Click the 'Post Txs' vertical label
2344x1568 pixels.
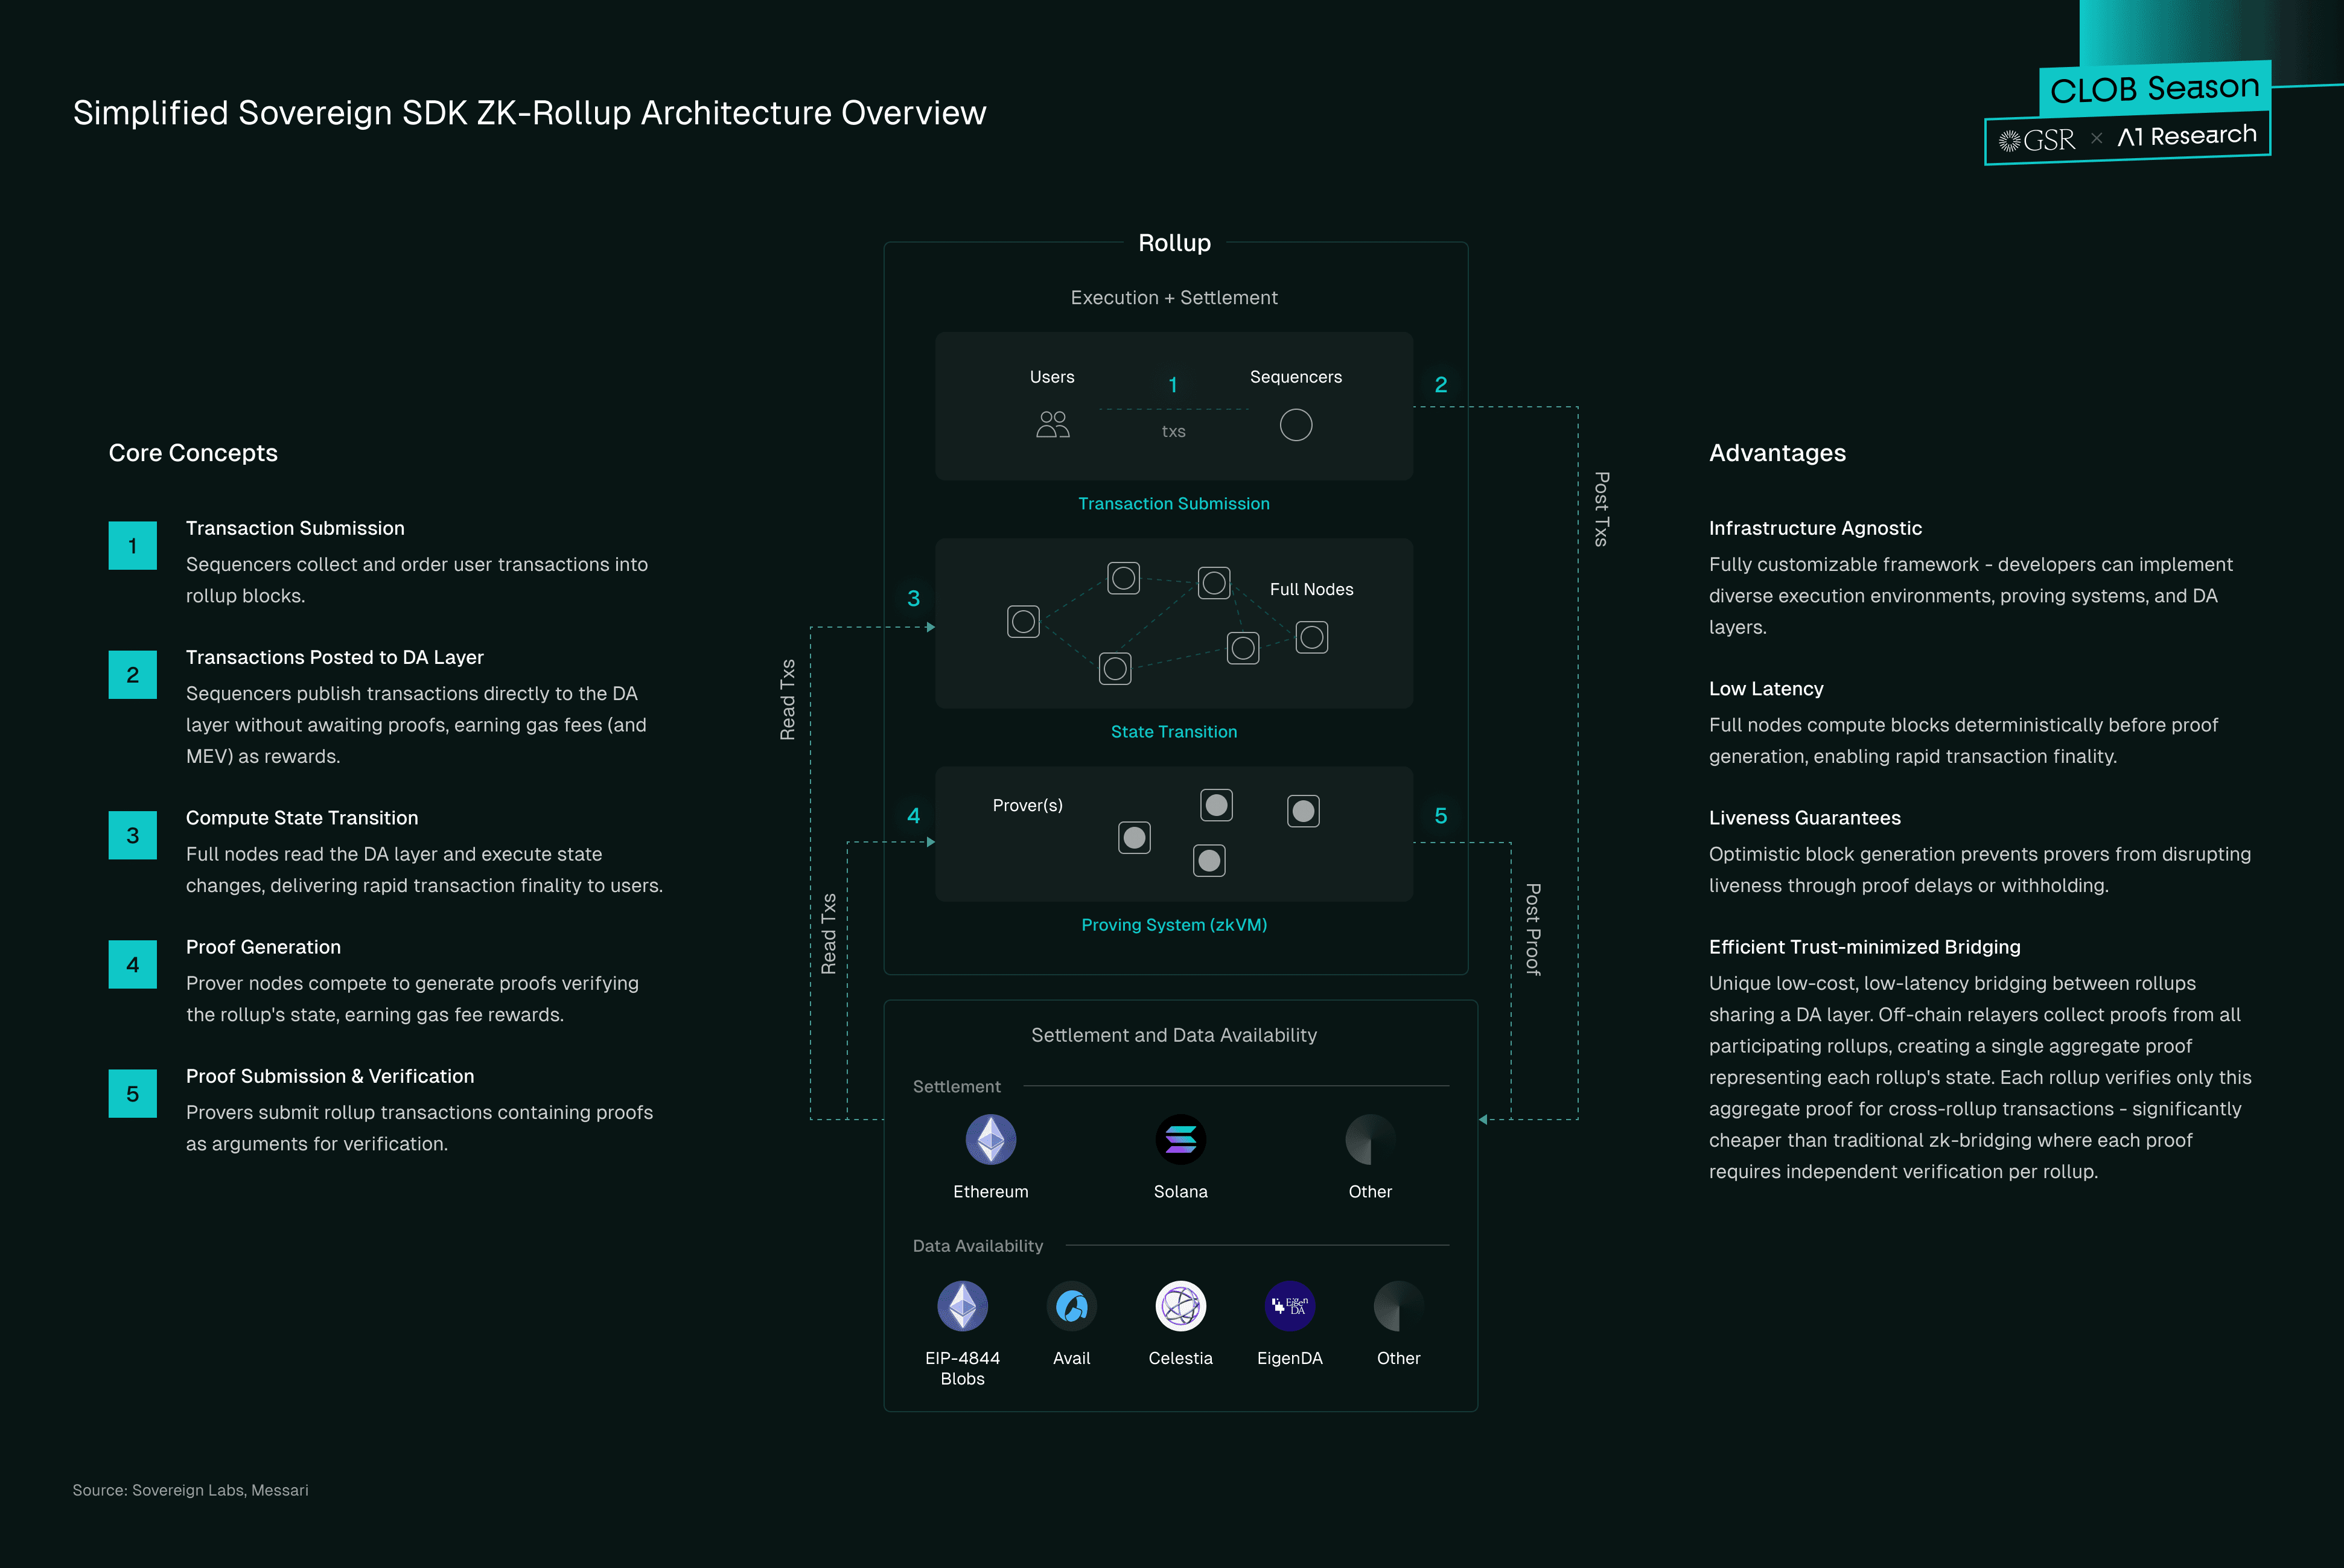pos(1601,509)
